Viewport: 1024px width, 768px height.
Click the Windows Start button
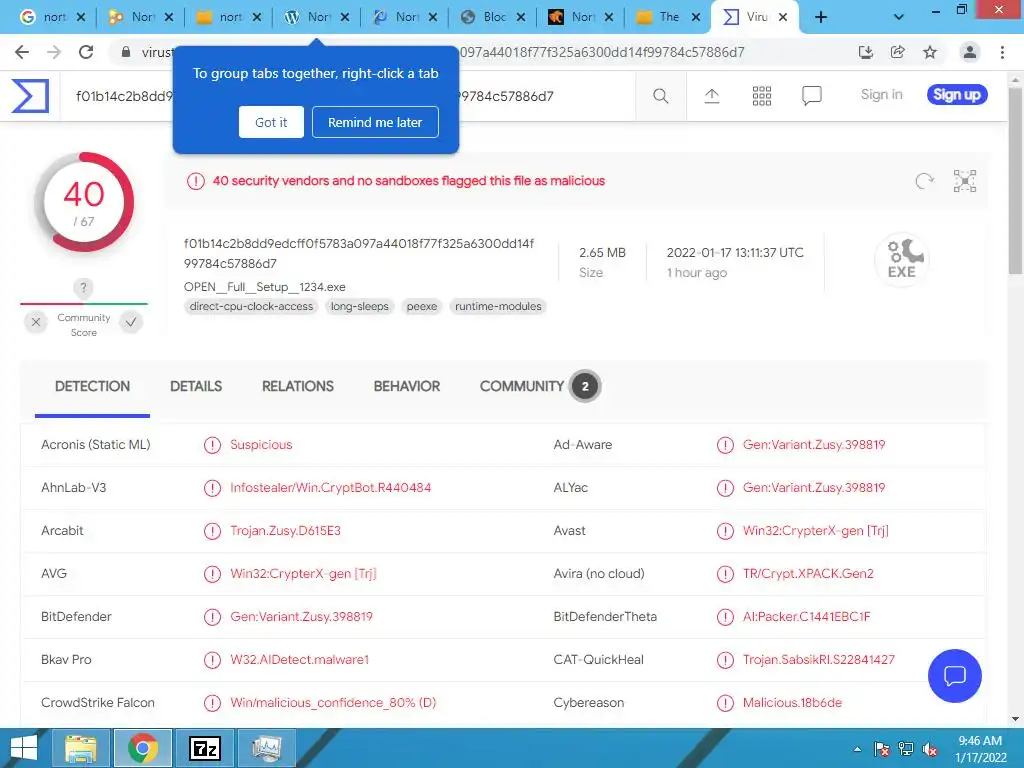[24, 748]
